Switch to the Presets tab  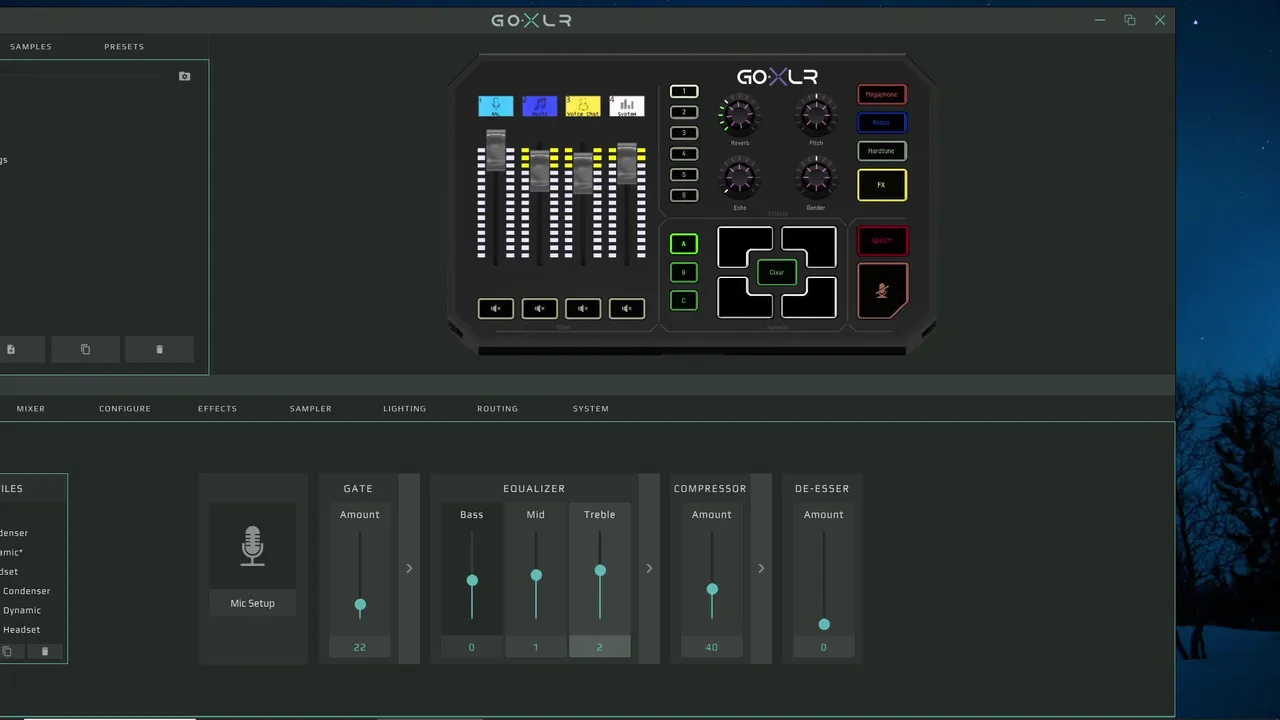click(124, 46)
